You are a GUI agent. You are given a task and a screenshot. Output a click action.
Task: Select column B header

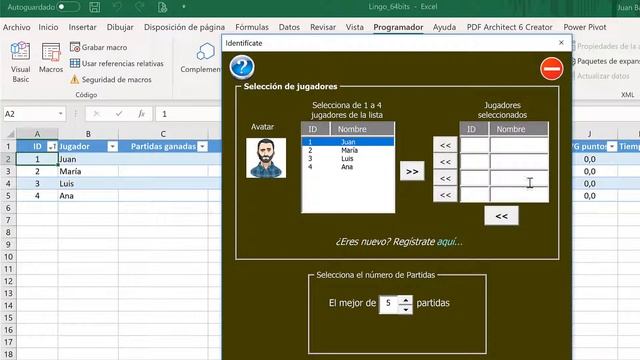(88, 134)
